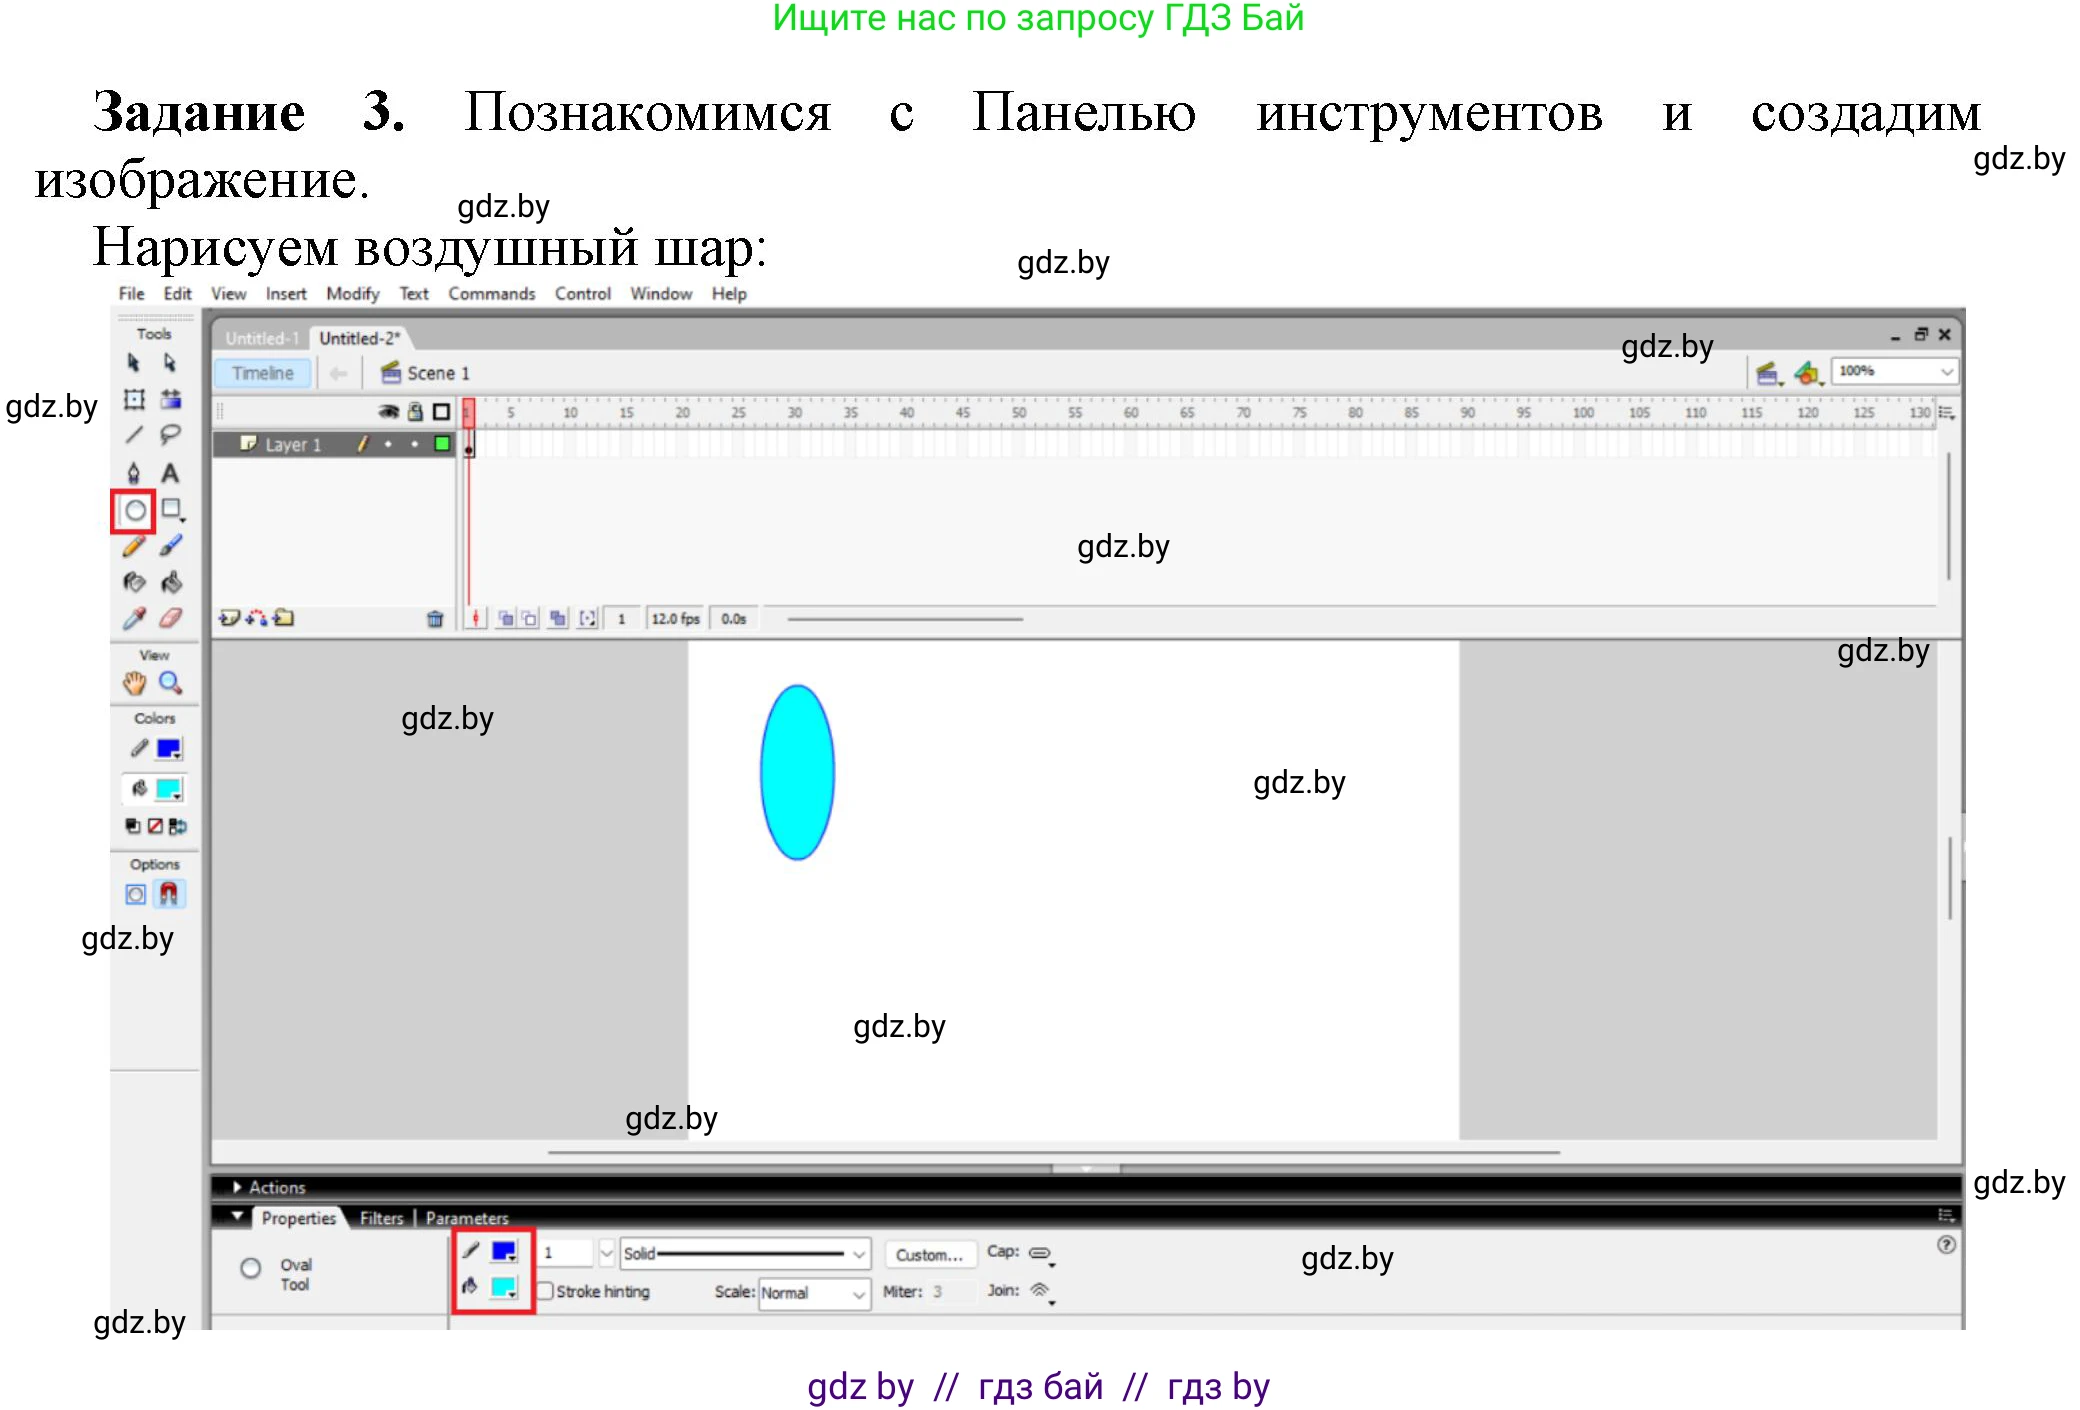Select the Hand tool in View section

coord(133,683)
